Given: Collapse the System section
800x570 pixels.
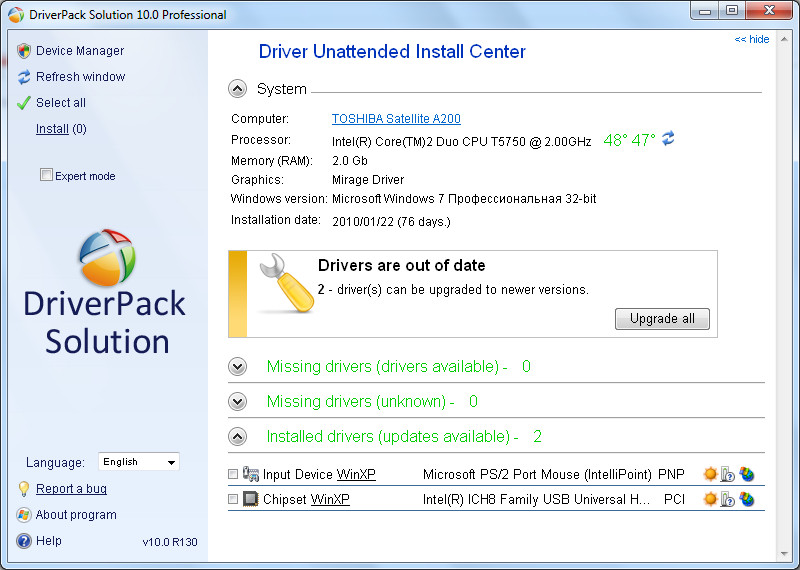Looking at the screenshot, I should tap(237, 89).
